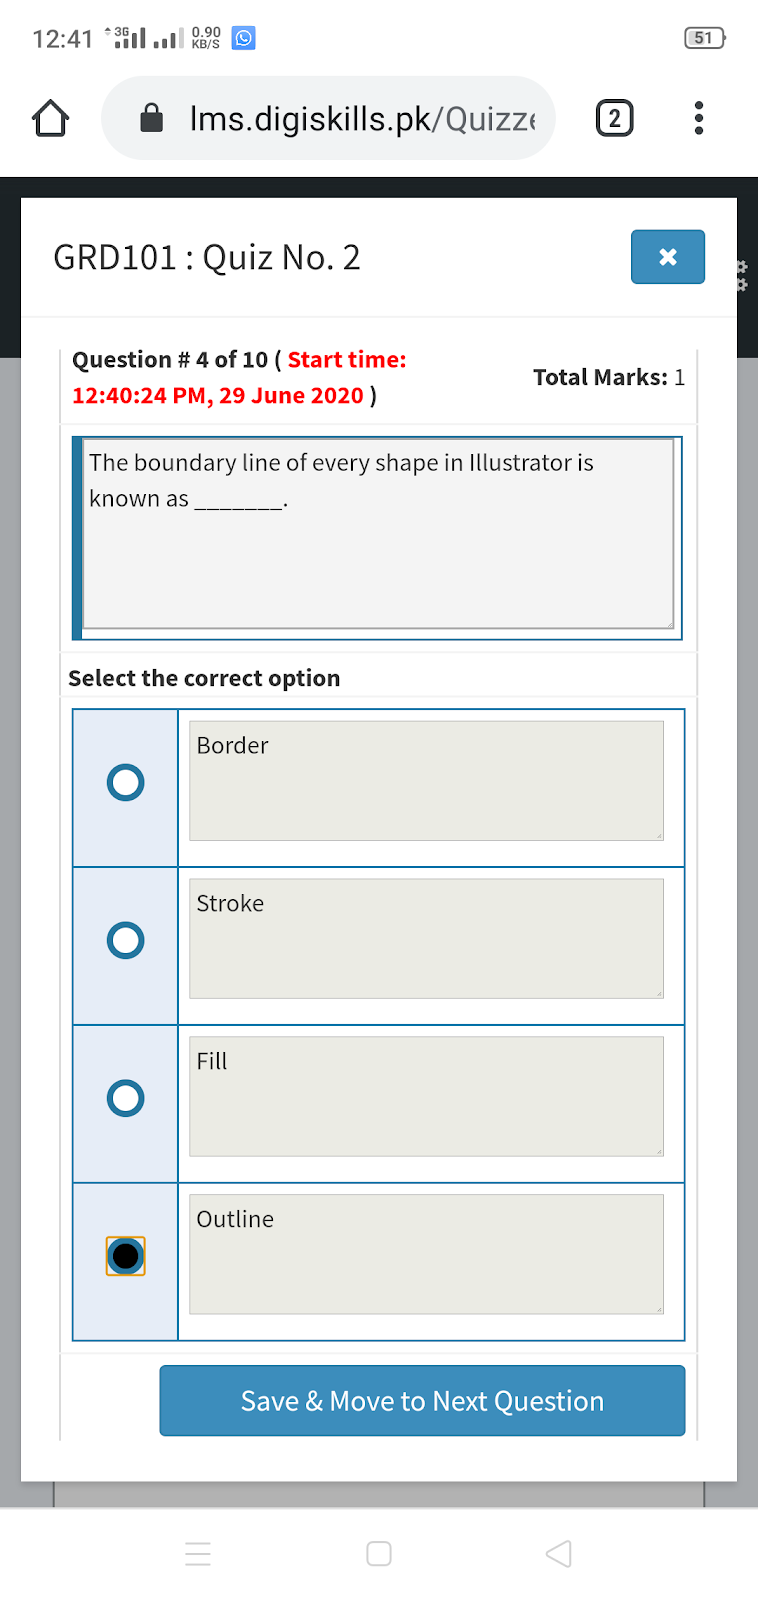Click the padlock site security icon
Viewport: 758px width, 1600px height.
pyautogui.click(x=151, y=117)
